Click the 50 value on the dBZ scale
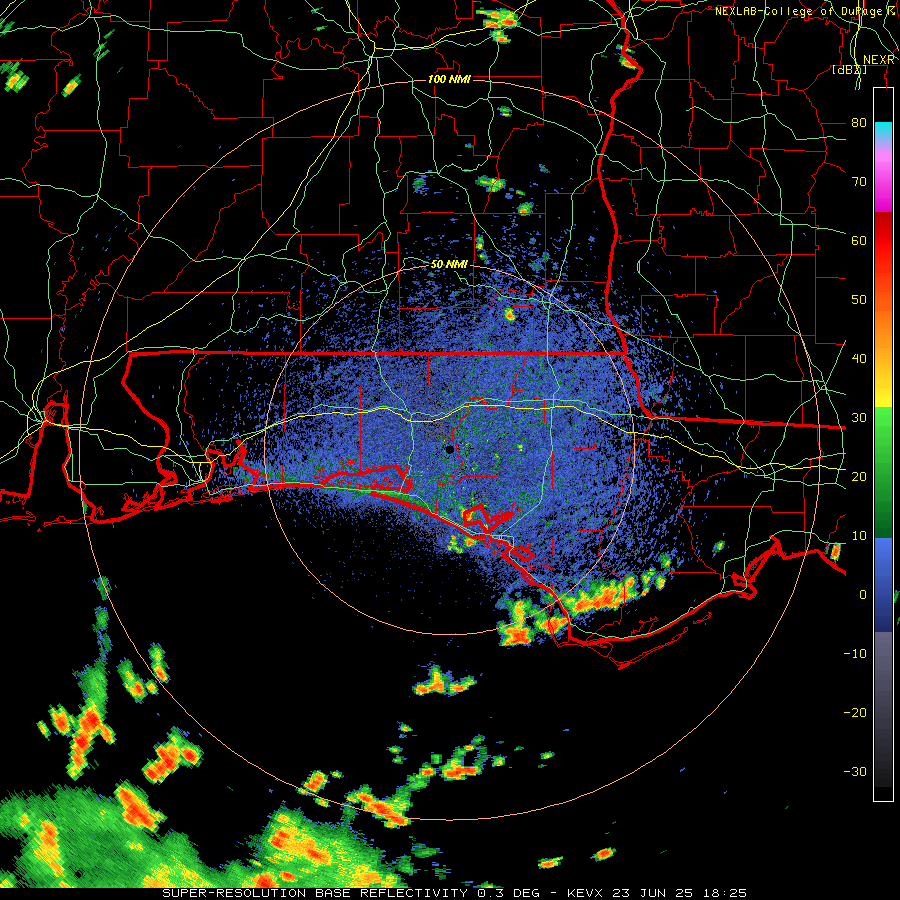 [x=859, y=300]
